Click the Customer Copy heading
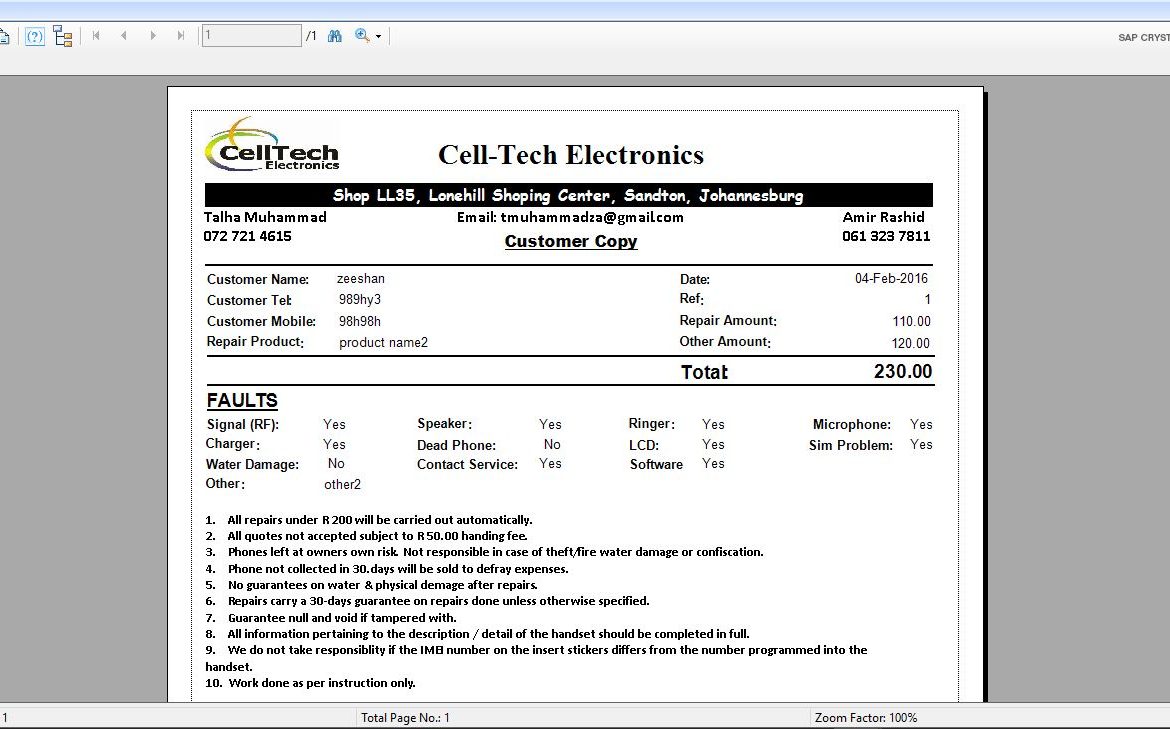 point(570,241)
